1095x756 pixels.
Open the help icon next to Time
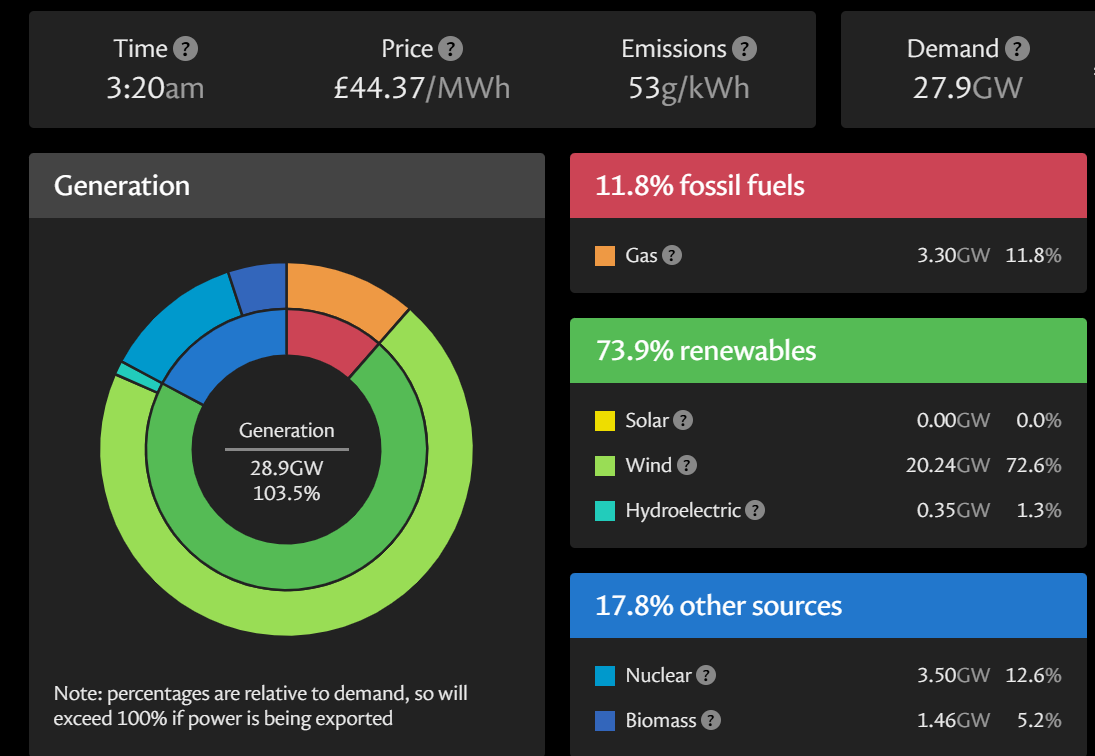185,49
